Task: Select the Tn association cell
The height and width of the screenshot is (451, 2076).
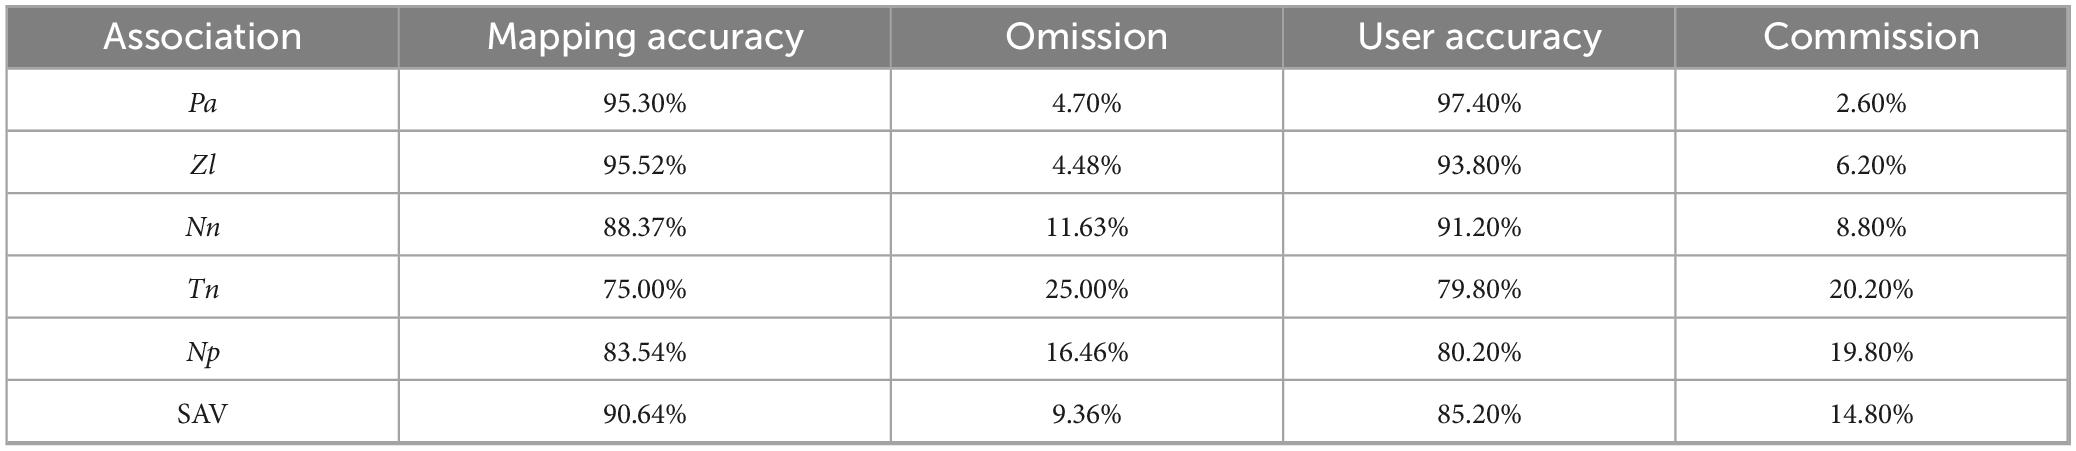Action: coord(203,289)
